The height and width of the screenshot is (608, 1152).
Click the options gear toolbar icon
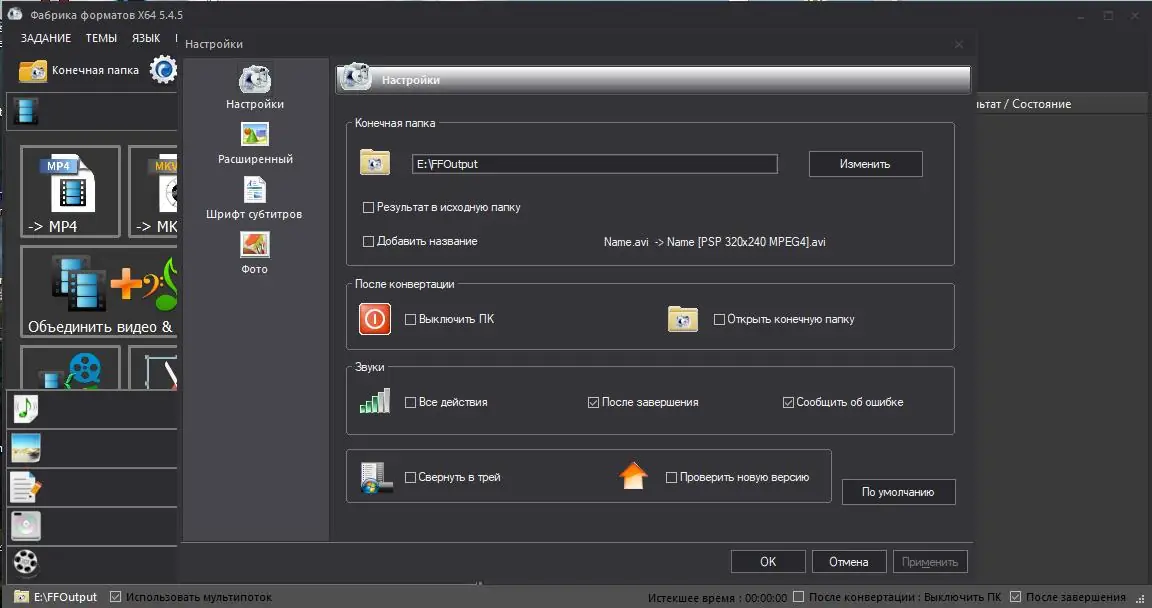[163, 70]
